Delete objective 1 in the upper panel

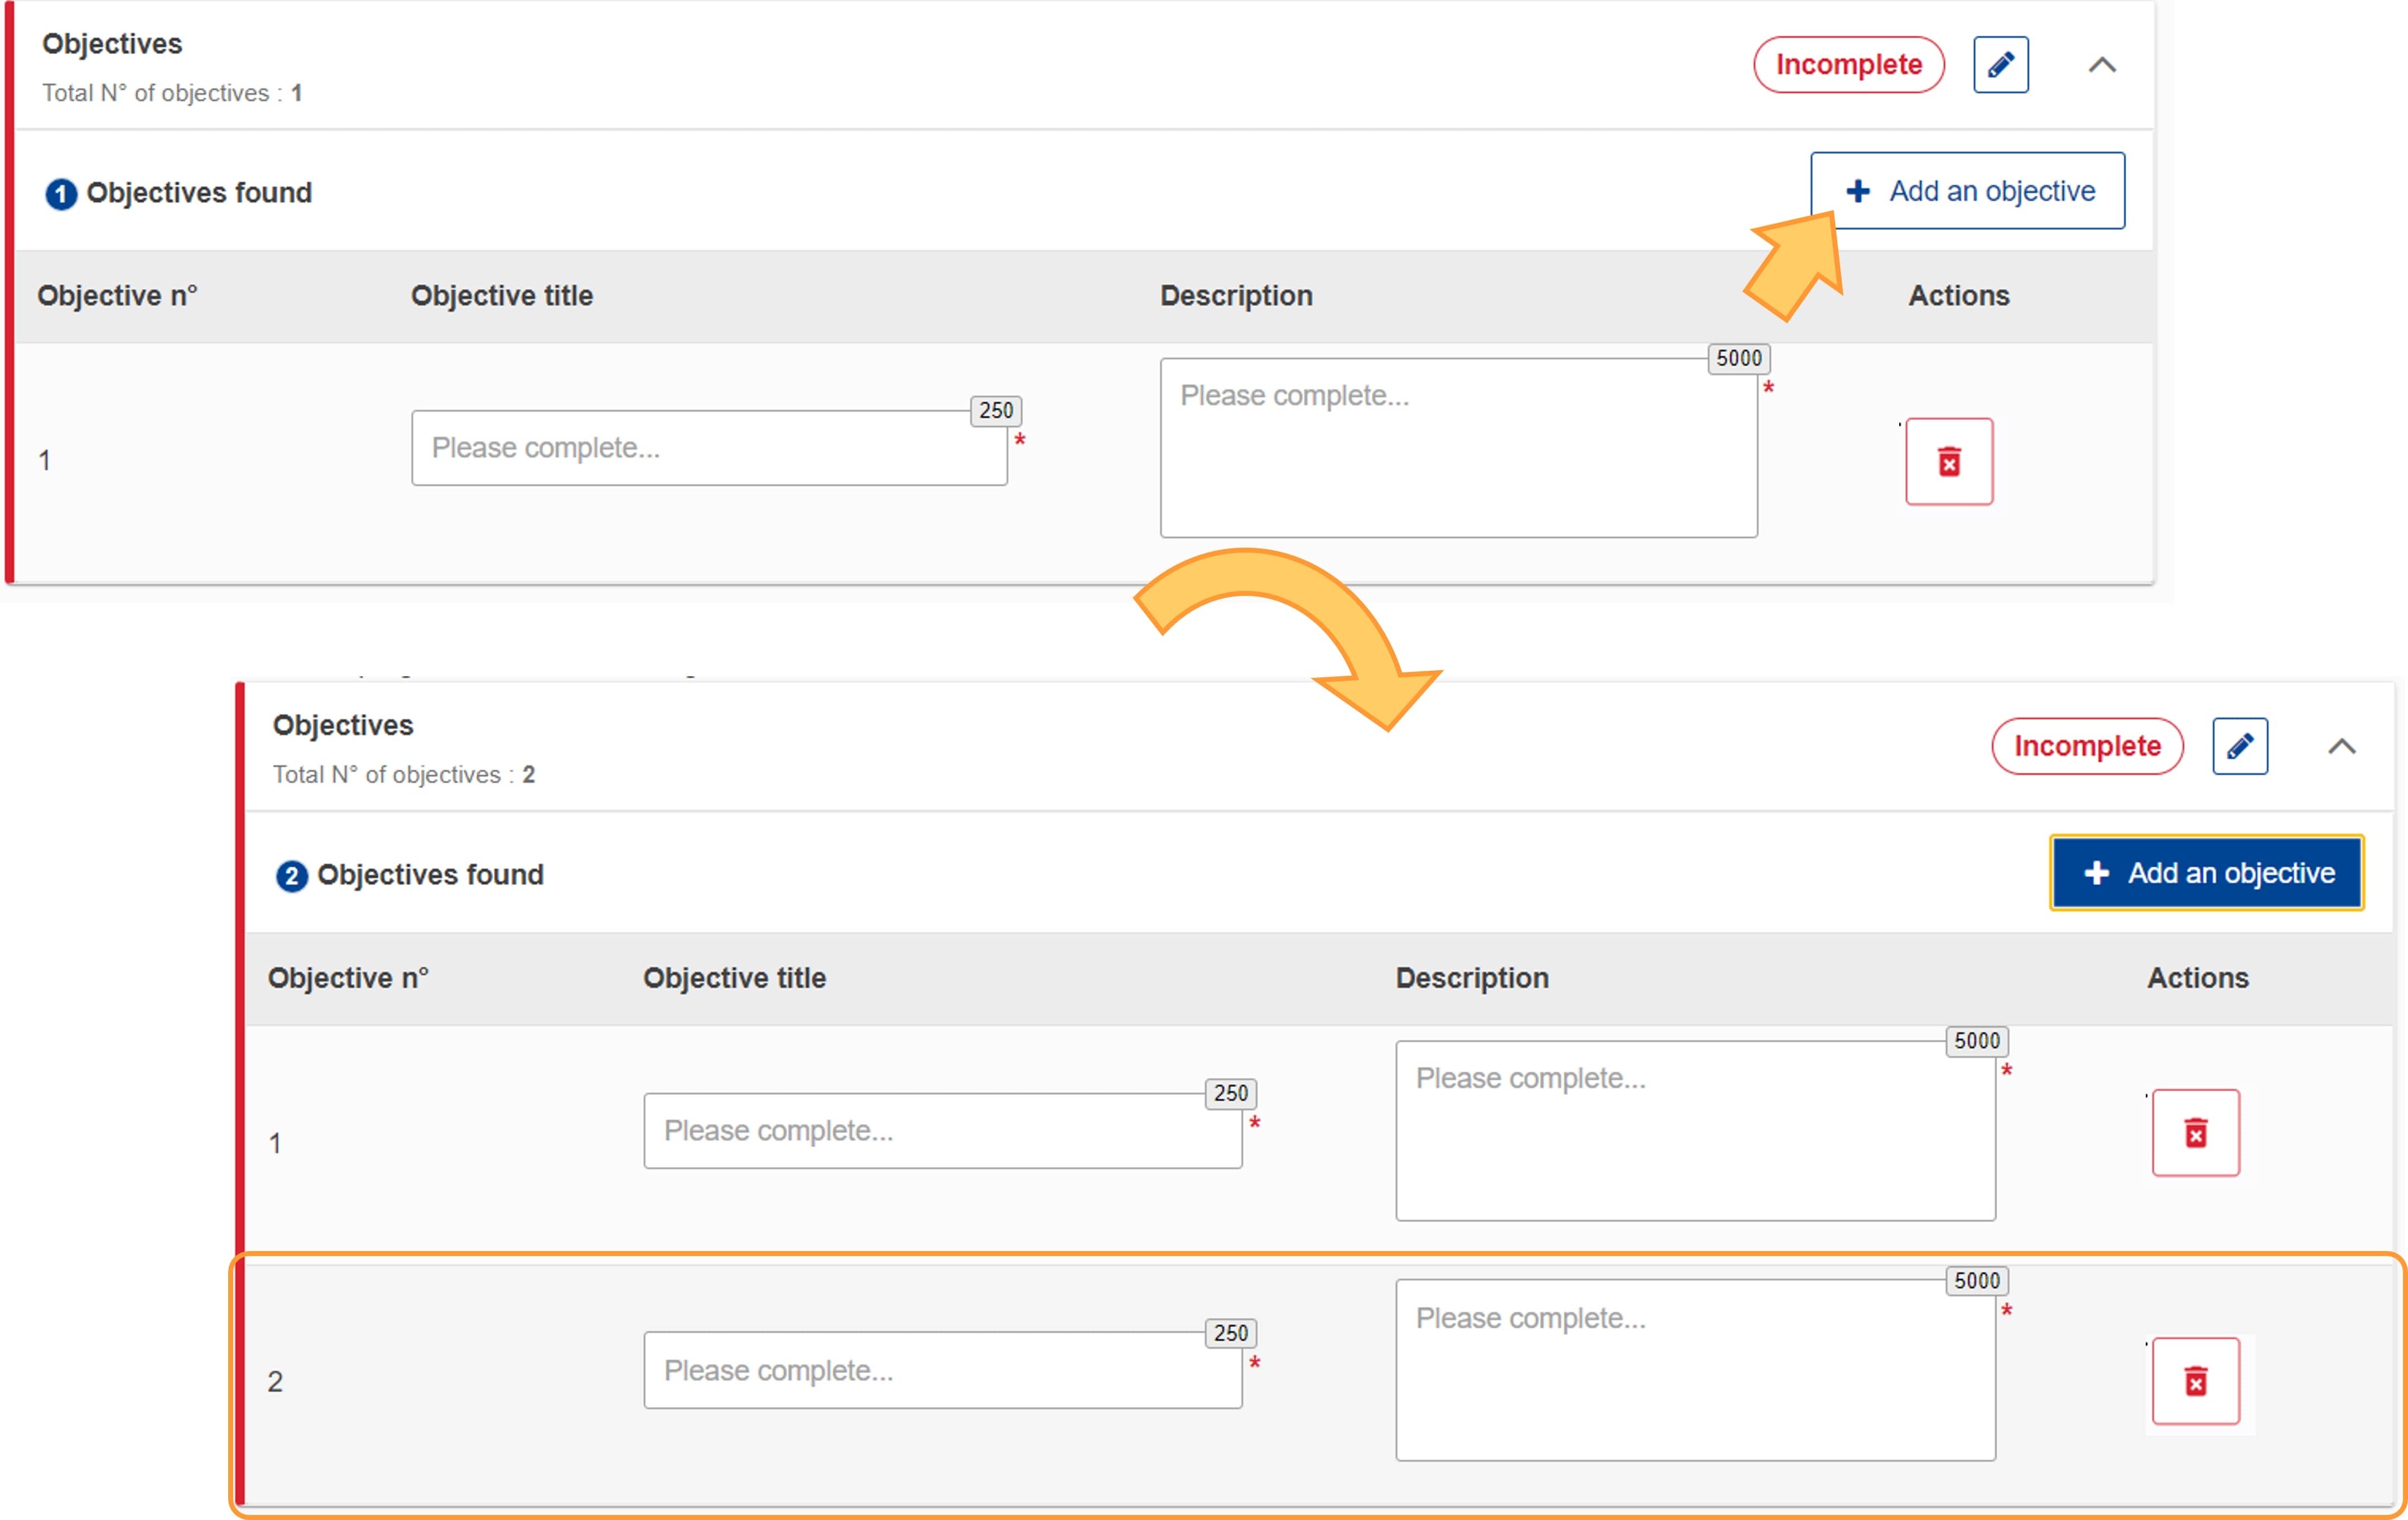coord(1949,461)
